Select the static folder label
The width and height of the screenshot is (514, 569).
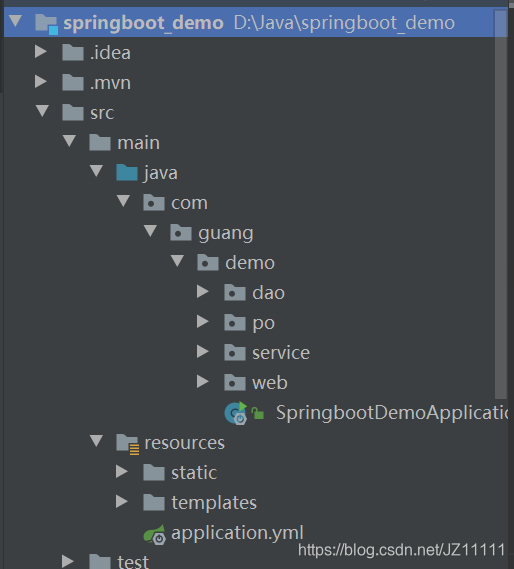click(194, 473)
